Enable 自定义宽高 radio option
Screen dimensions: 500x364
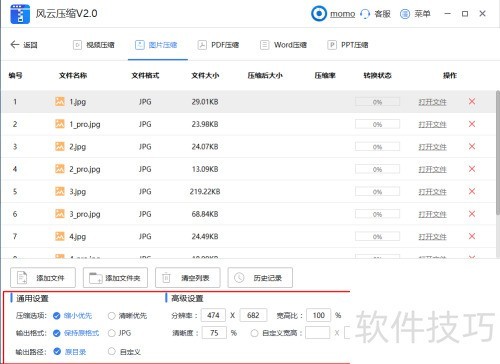coord(254,333)
